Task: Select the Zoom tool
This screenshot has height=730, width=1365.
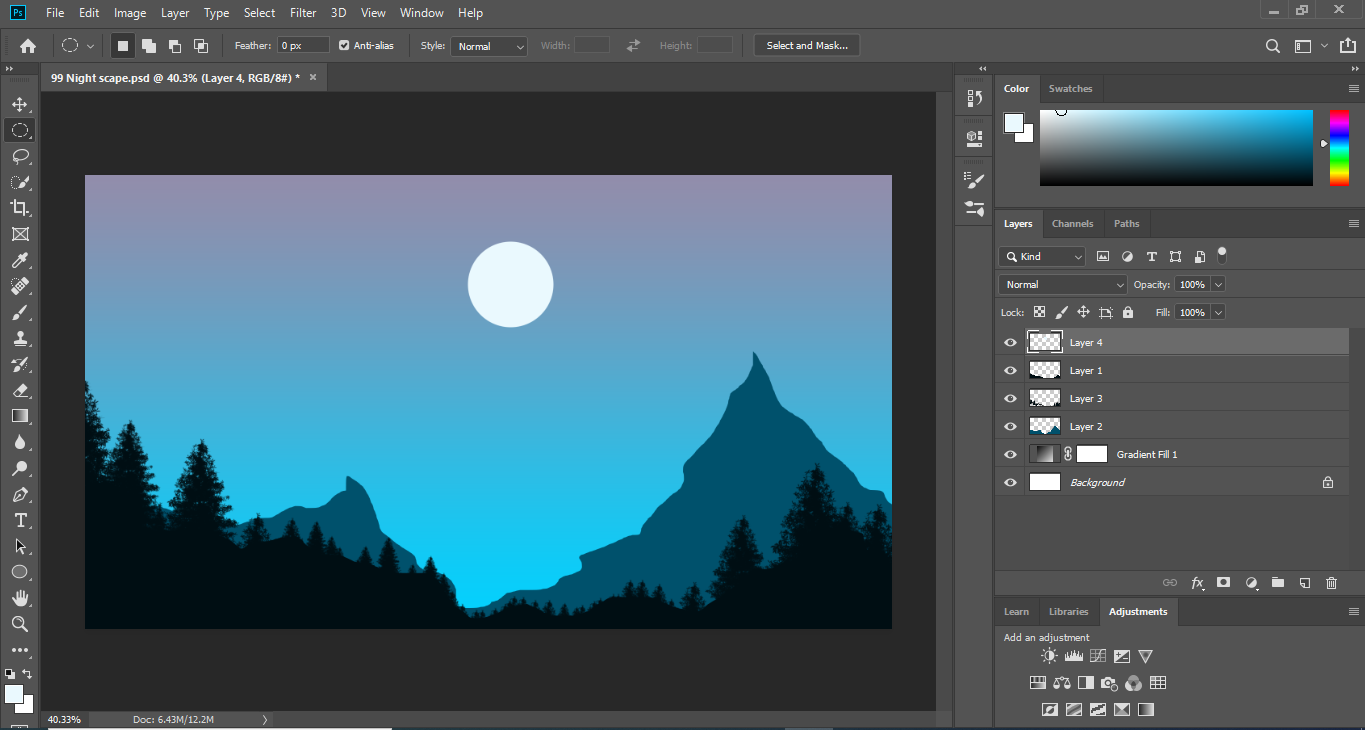Action: pos(19,624)
